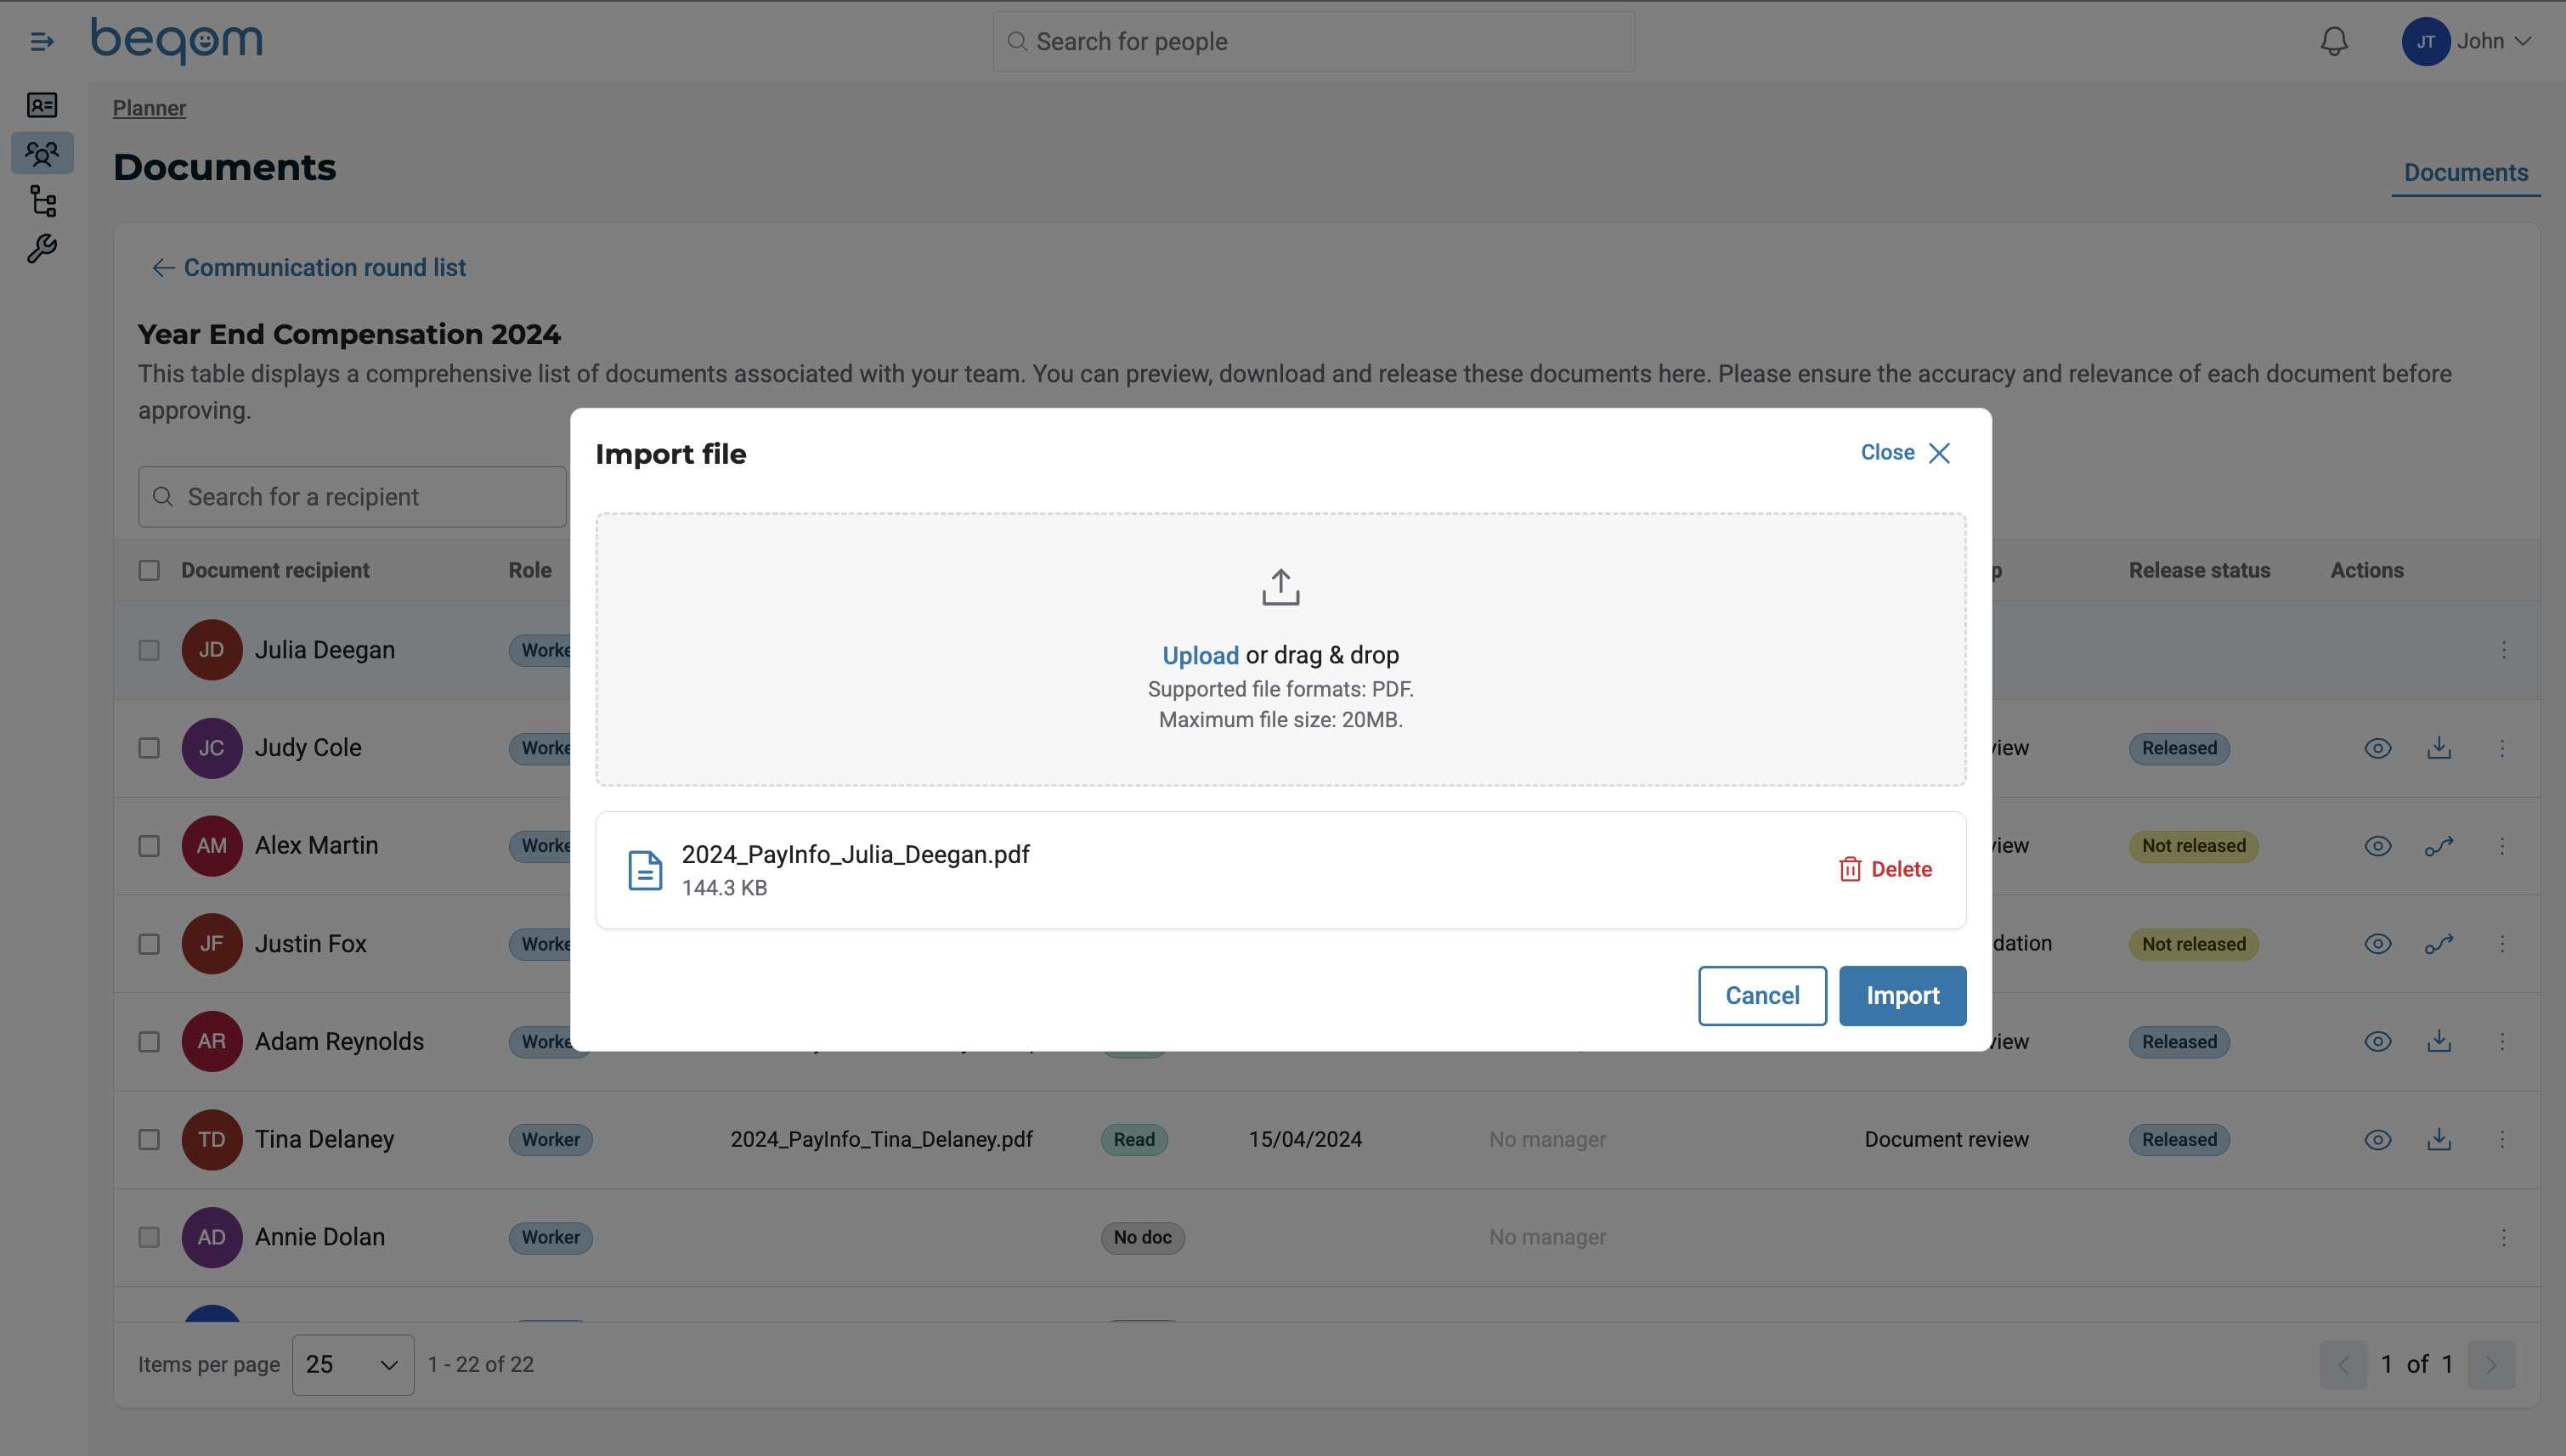Tick the select-all Document recipient checkbox
Viewport: 2566px width, 1456px height.
(149, 570)
